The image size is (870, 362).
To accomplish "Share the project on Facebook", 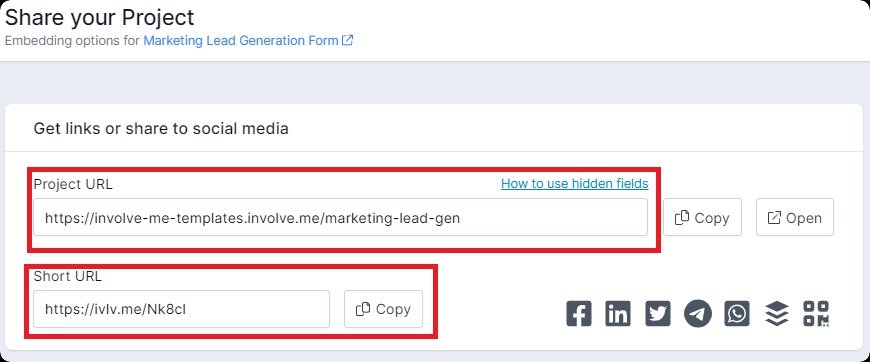I will click(x=579, y=314).
